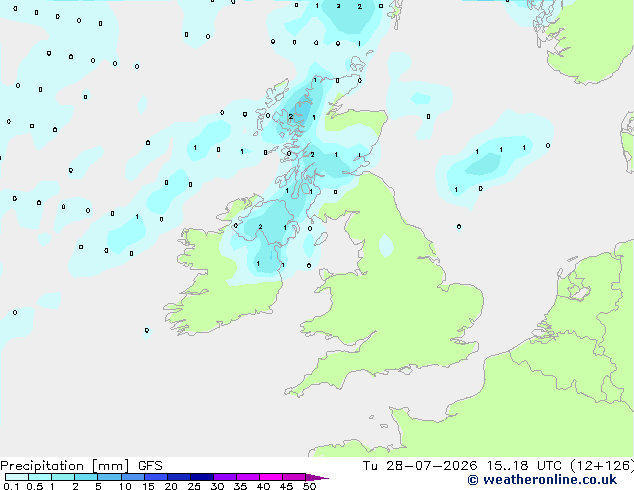Click the '35' legend value label
Viewport: 634px width, 490px height.
pos(240,486)
